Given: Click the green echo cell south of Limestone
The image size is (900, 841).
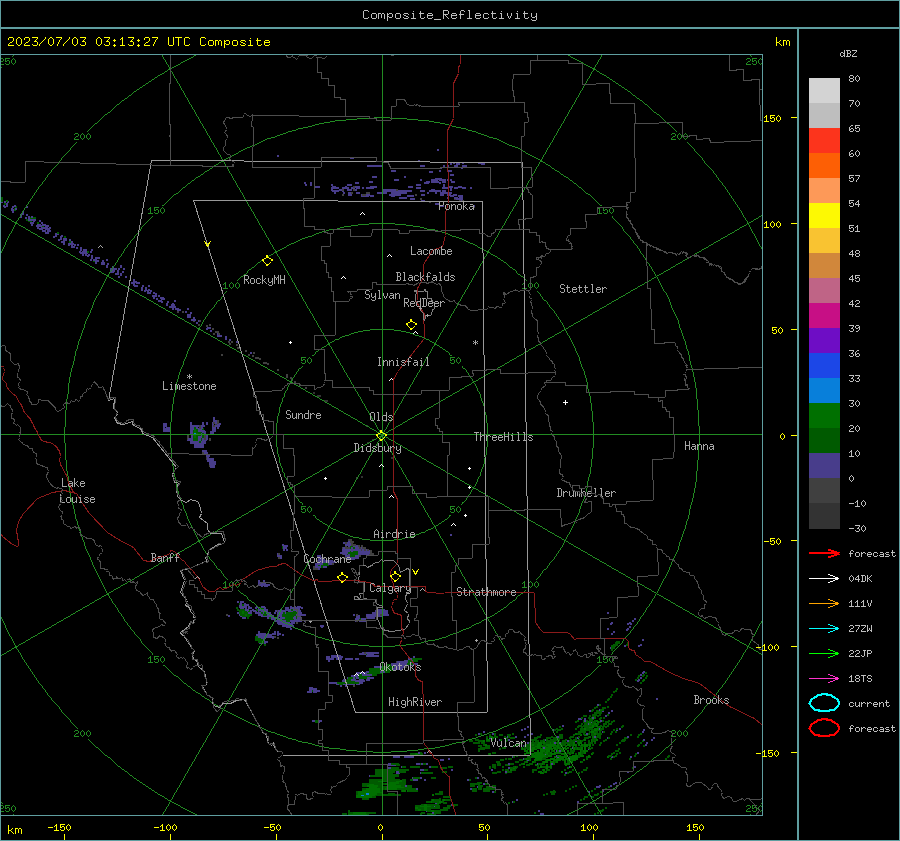Looking at the screenshot, I should (x=199, y=435).
